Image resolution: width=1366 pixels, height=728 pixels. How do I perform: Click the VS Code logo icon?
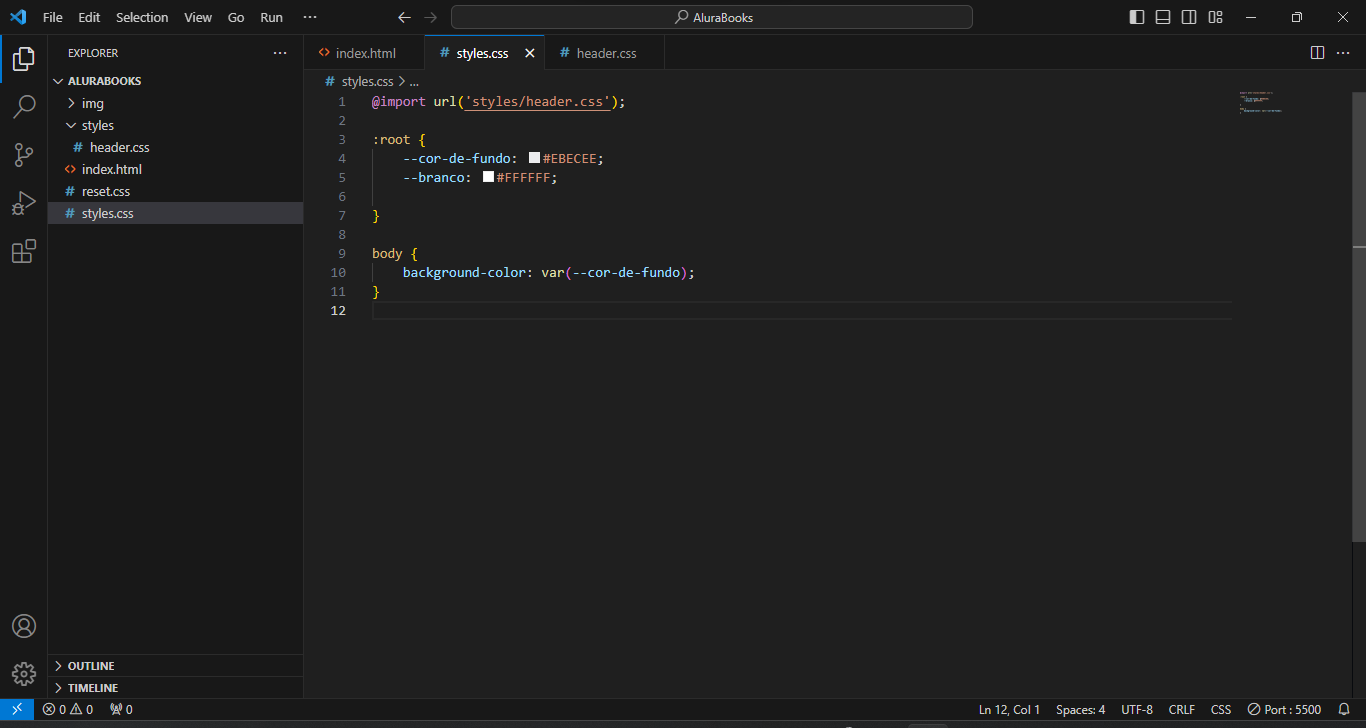pos(18,17)
